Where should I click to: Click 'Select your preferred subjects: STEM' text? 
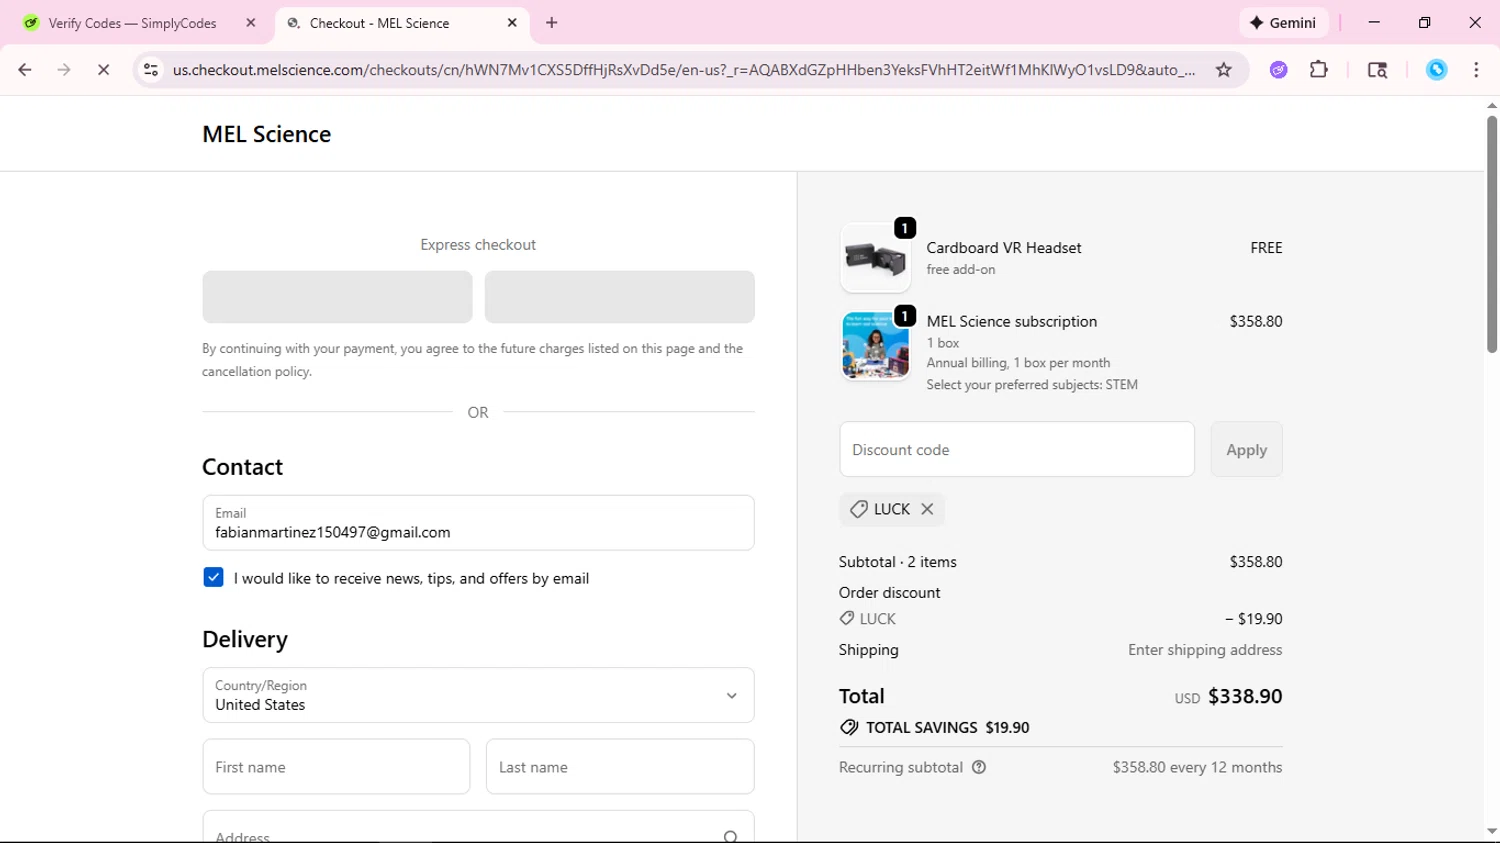pos(1032,385)
